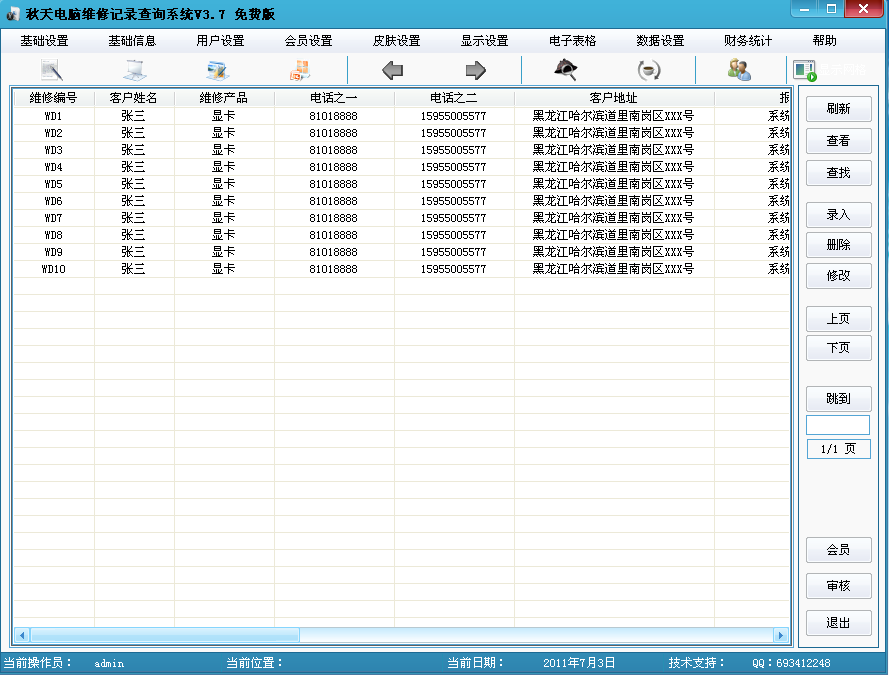Click the coffee cup refresh icon
The width and height of the screenshot is (889, 675).
point(649,70)
